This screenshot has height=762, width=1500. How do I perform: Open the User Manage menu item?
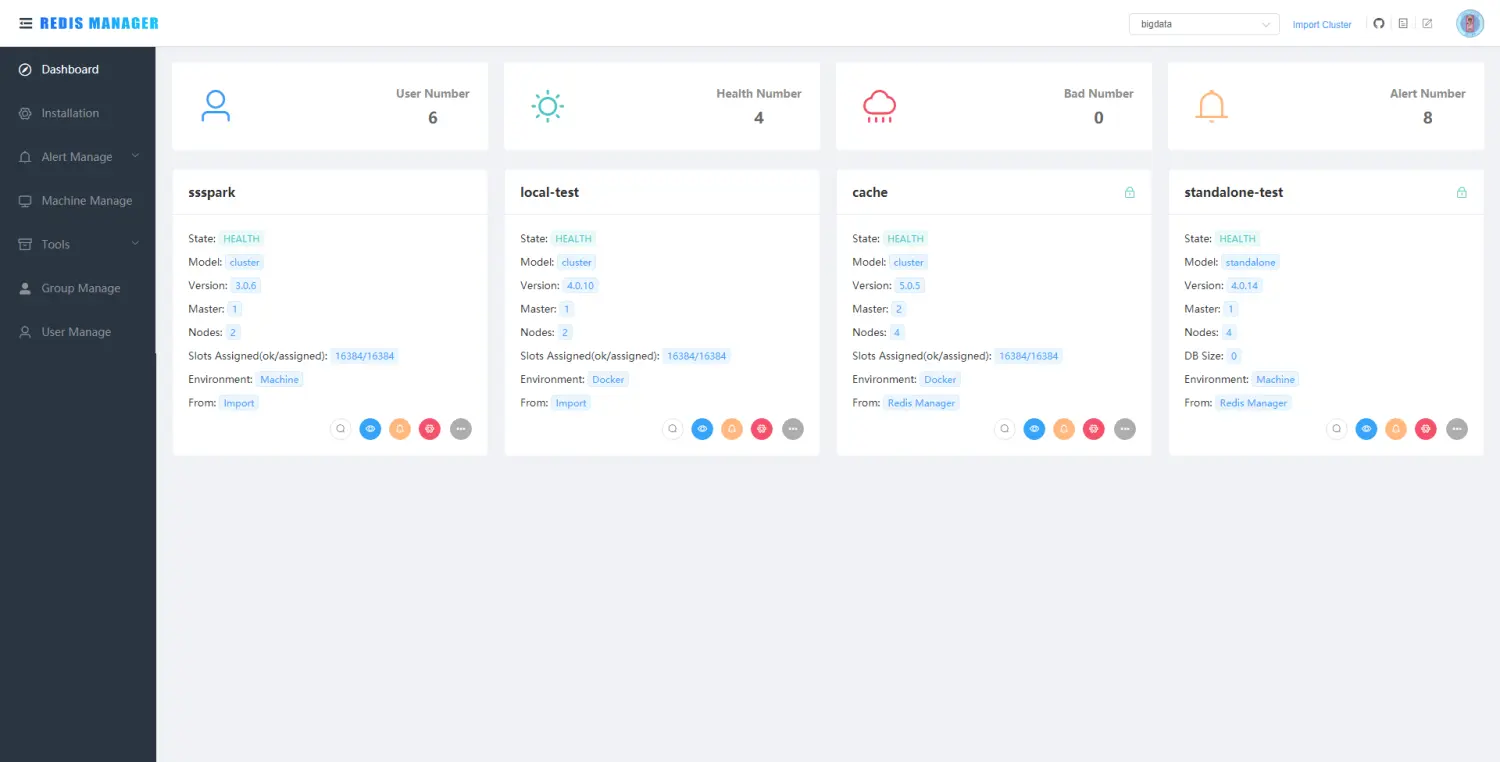(x=76, y=332)
